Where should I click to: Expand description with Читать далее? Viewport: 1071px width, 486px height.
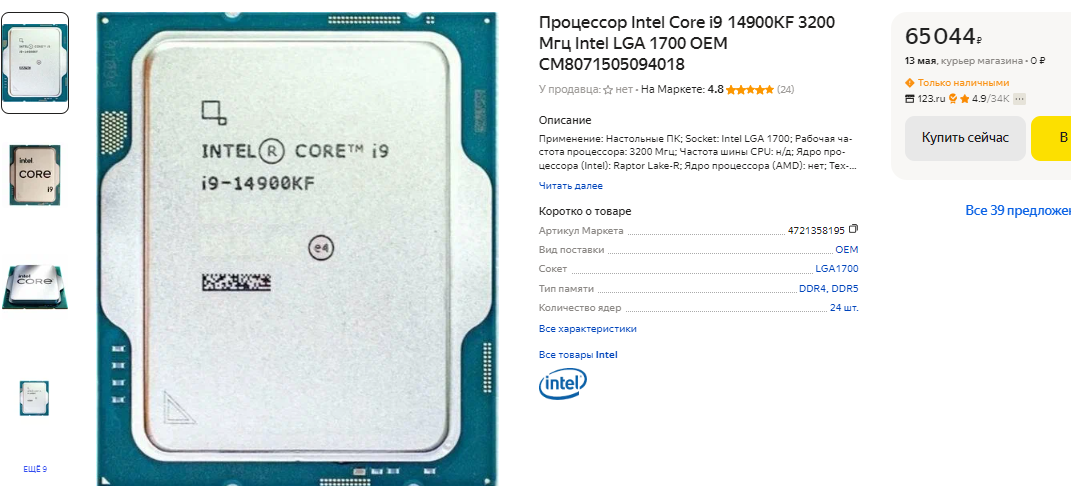click(x=571, y=186)
